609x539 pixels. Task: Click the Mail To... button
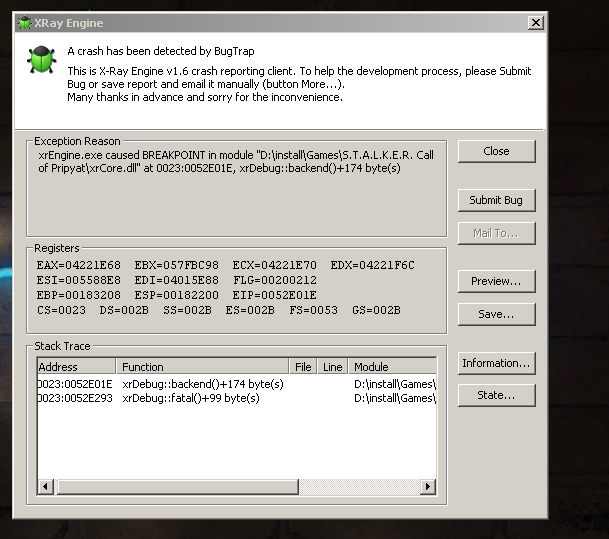point(496,233)
